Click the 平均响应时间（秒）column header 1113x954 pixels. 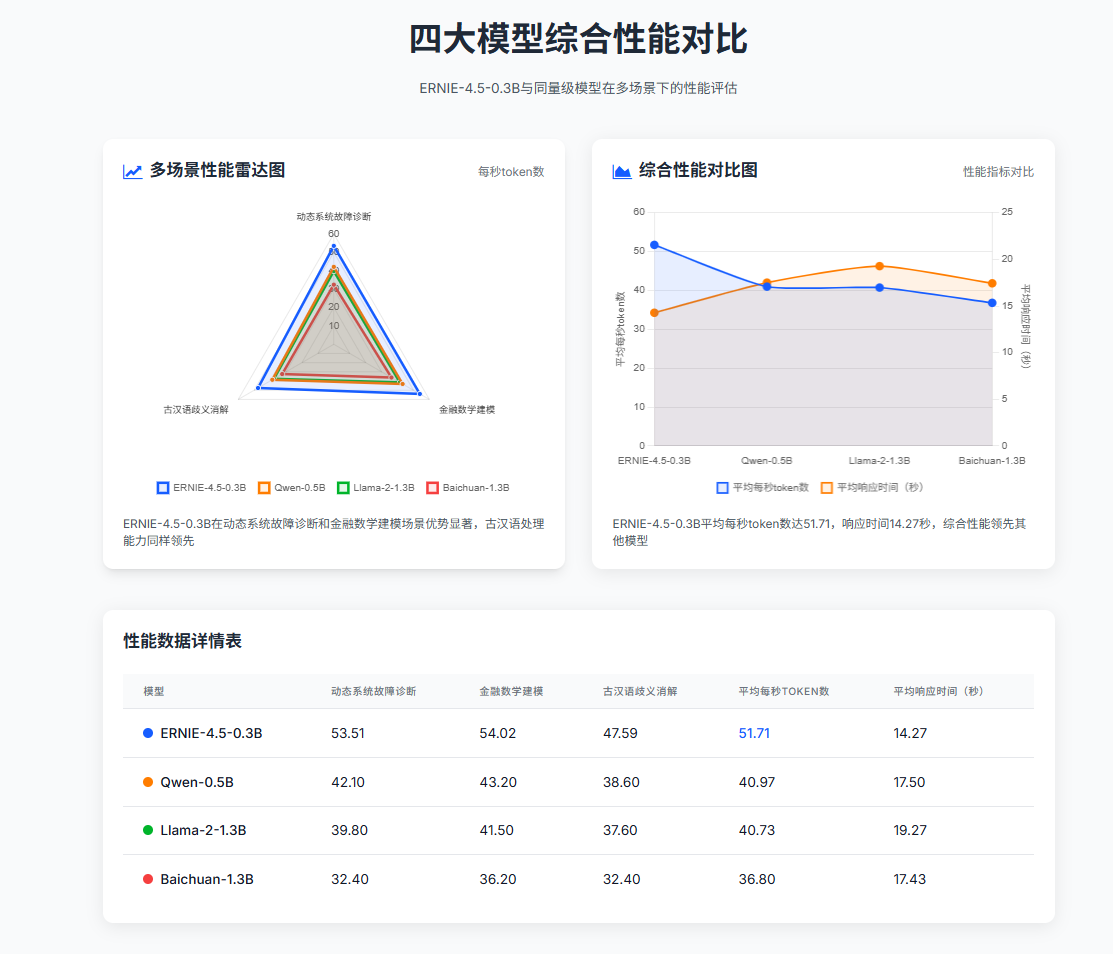pos(938,691)
